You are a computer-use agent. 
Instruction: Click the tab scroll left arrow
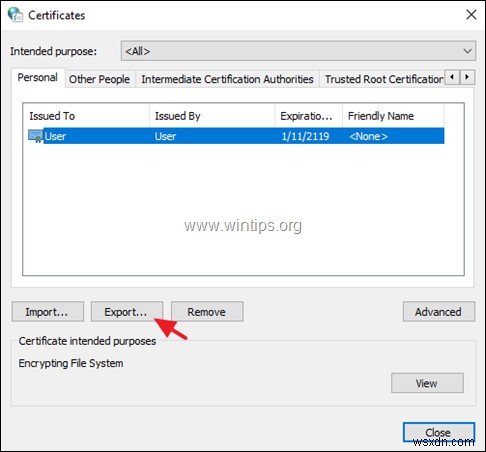point(452,77)
